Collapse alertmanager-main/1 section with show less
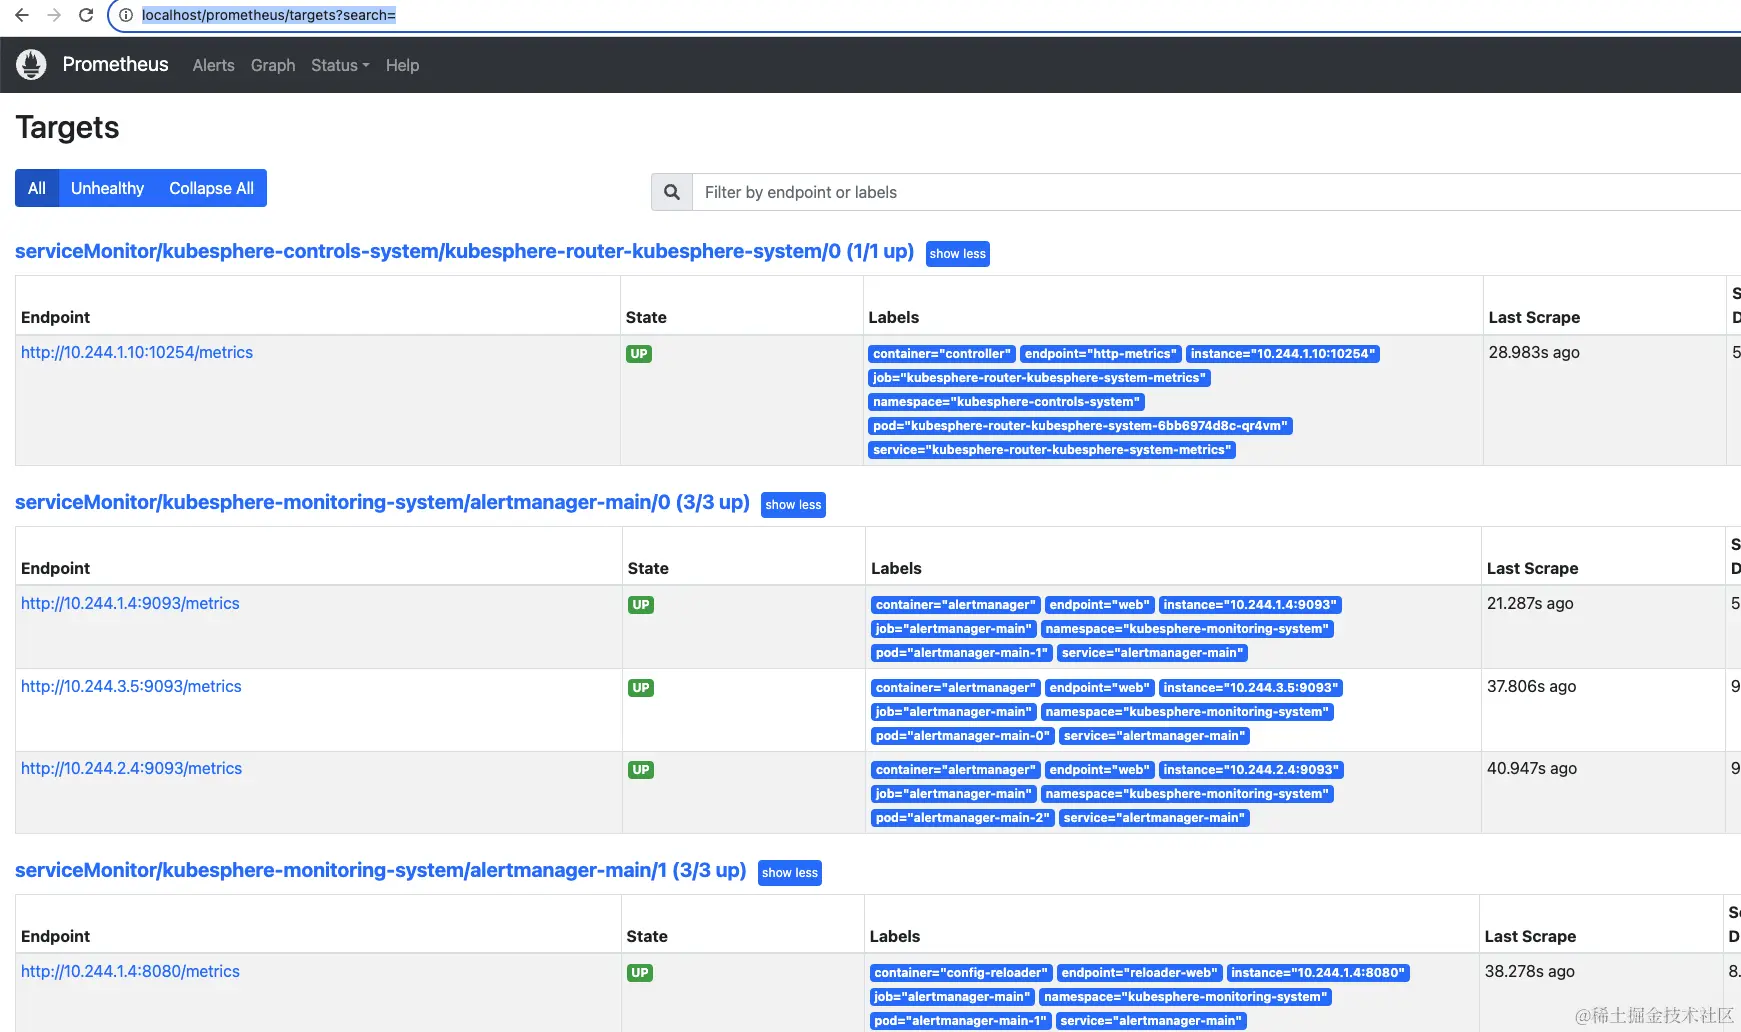 790,873
